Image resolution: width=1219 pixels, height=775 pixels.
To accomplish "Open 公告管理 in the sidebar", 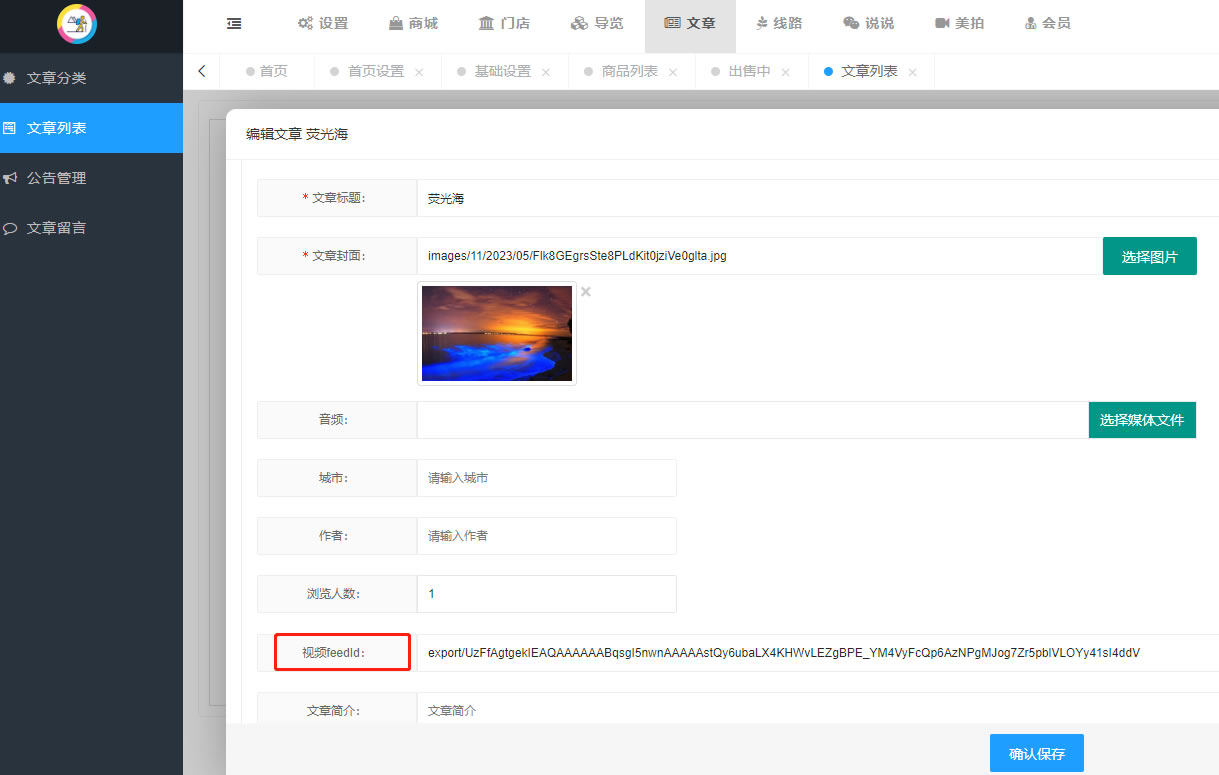I will click(91, 178).
